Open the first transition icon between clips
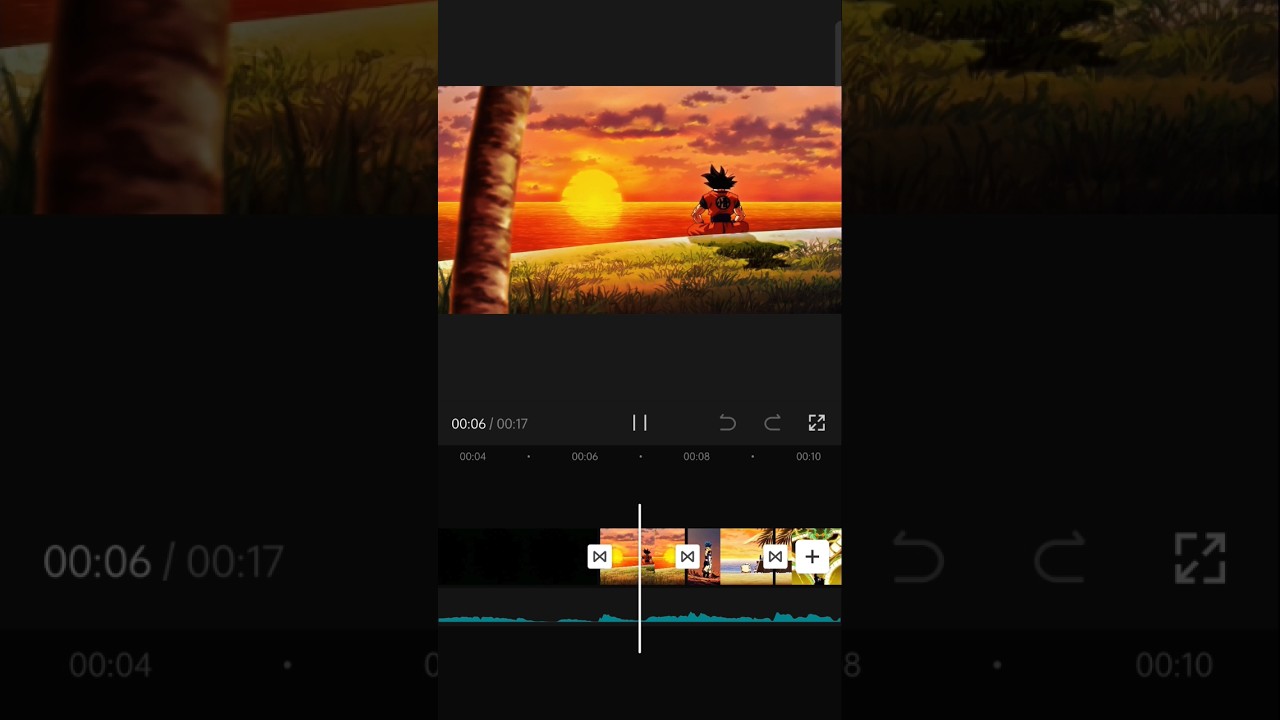Viewport: 1280px width, 720px height. (599, 556)
